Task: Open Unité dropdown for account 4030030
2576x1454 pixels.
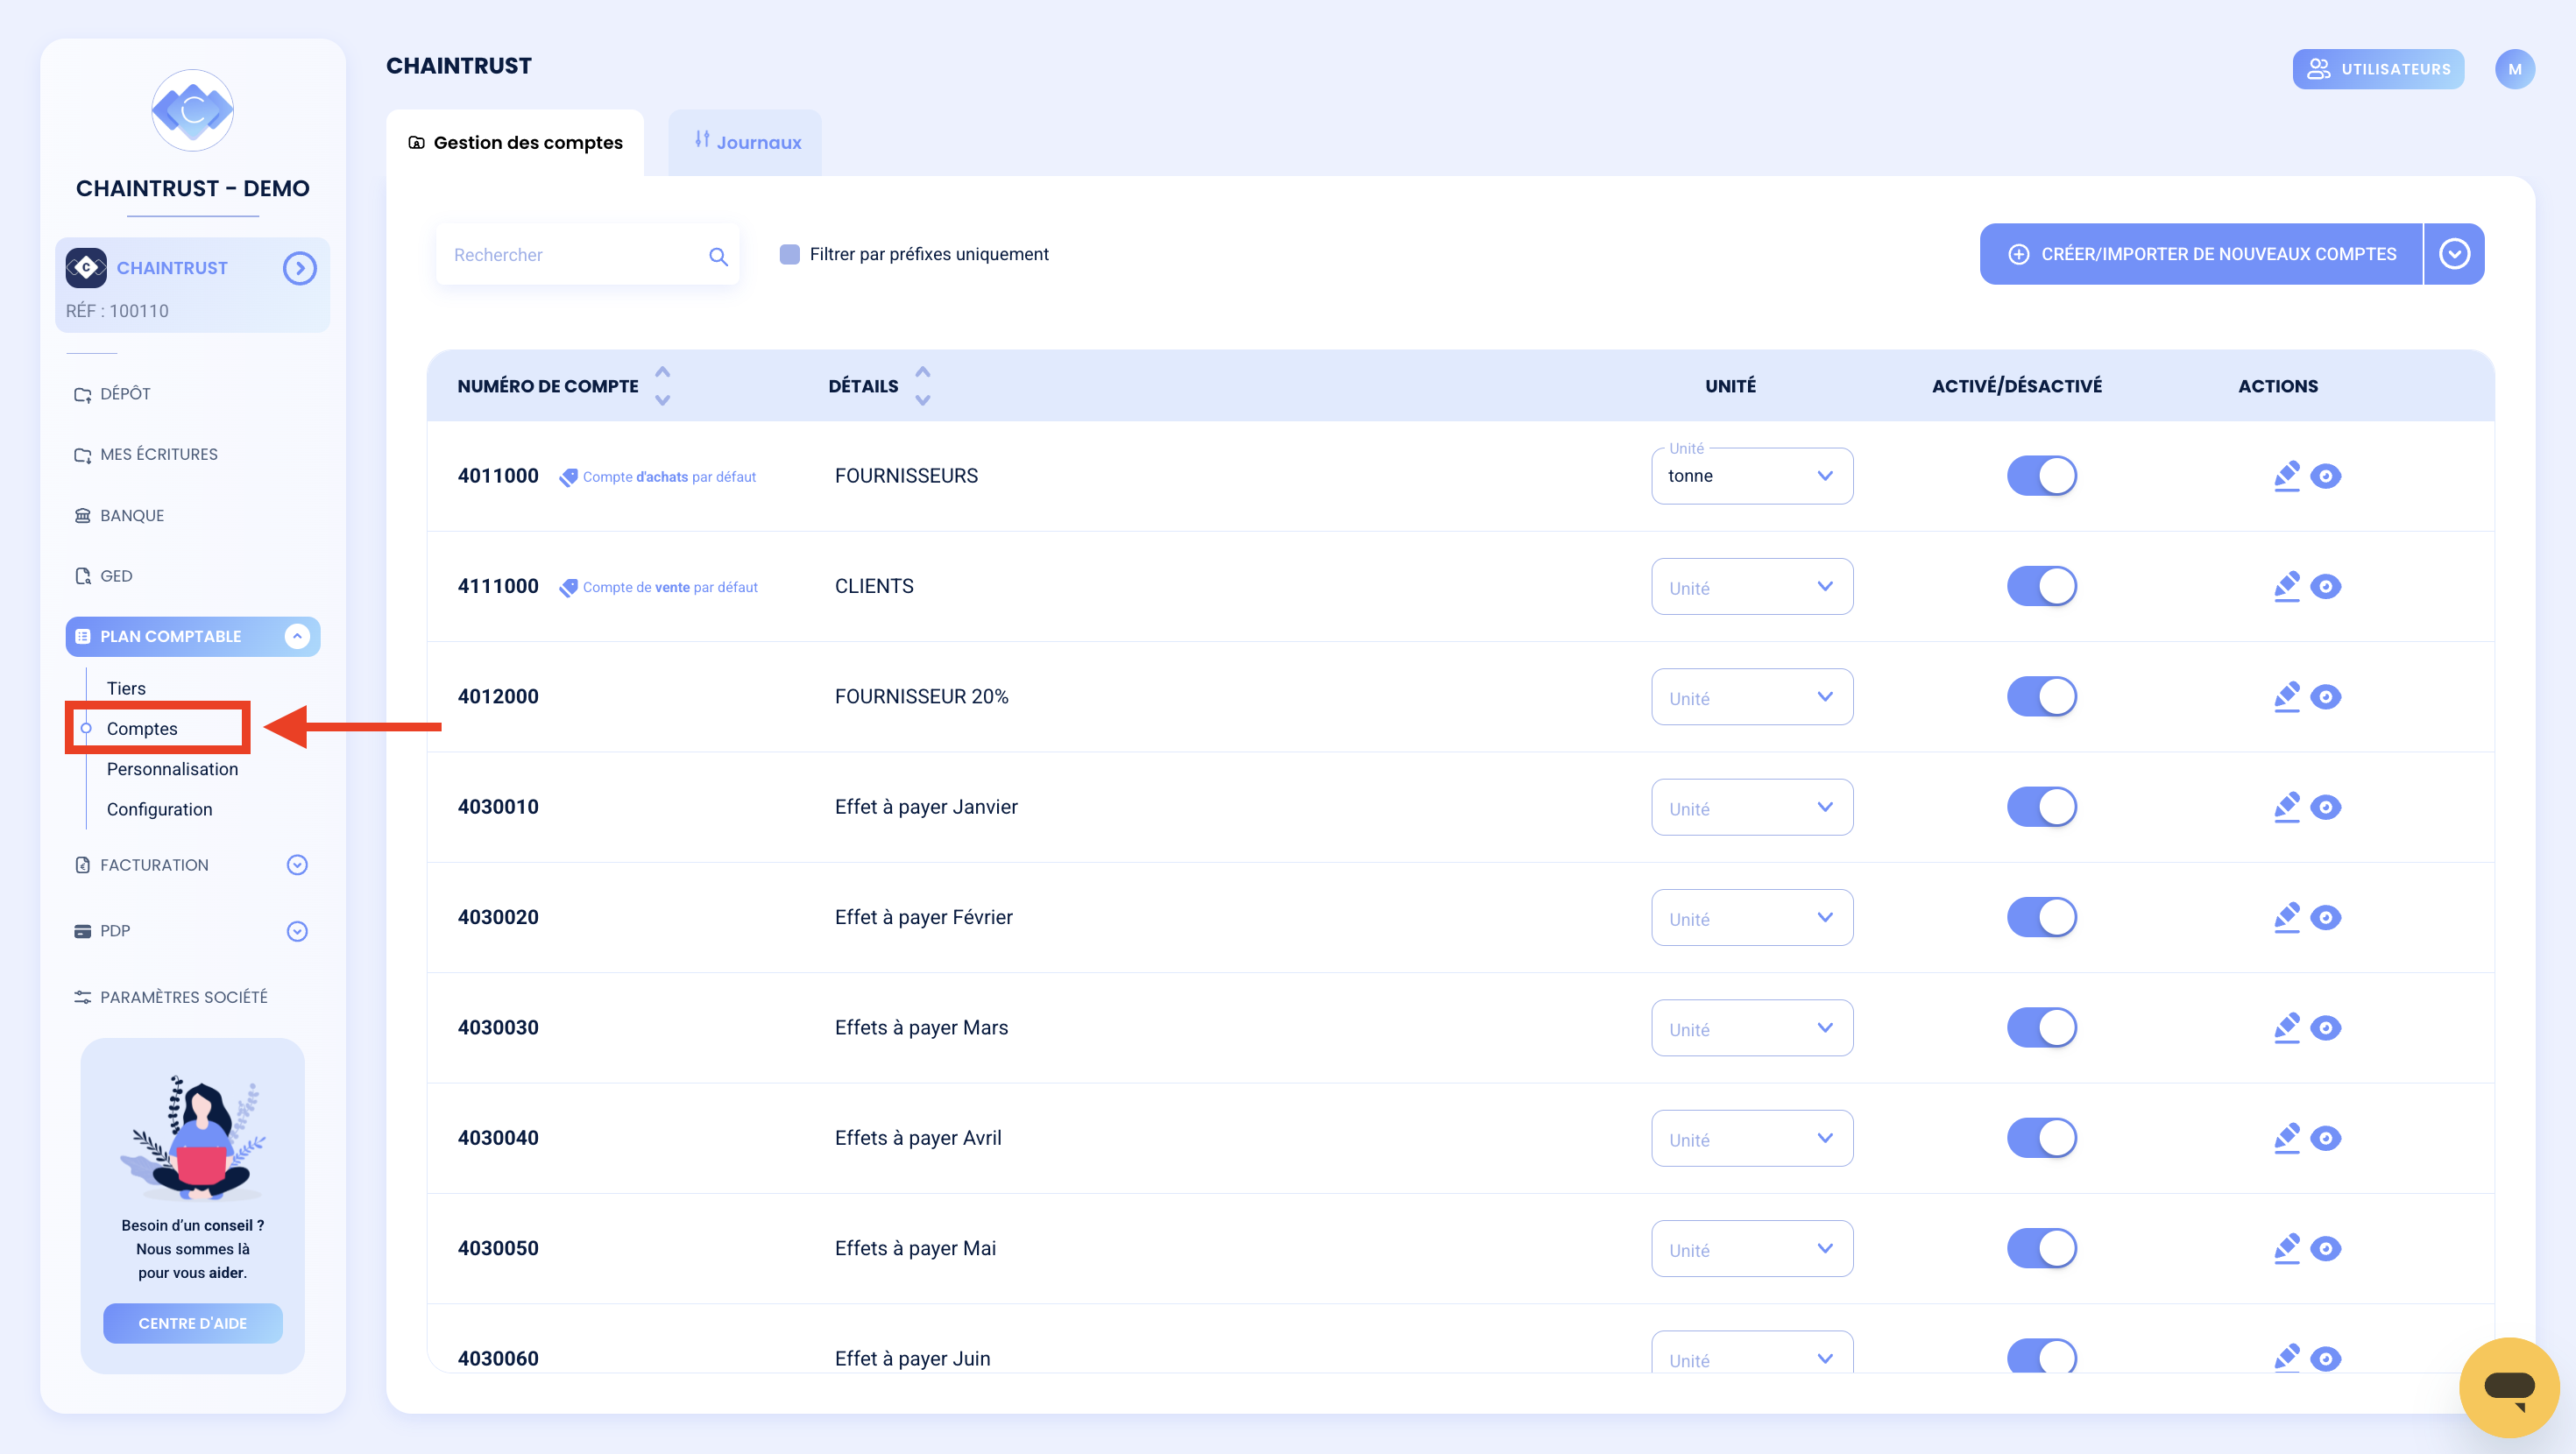Action: coord(1752,1028)
